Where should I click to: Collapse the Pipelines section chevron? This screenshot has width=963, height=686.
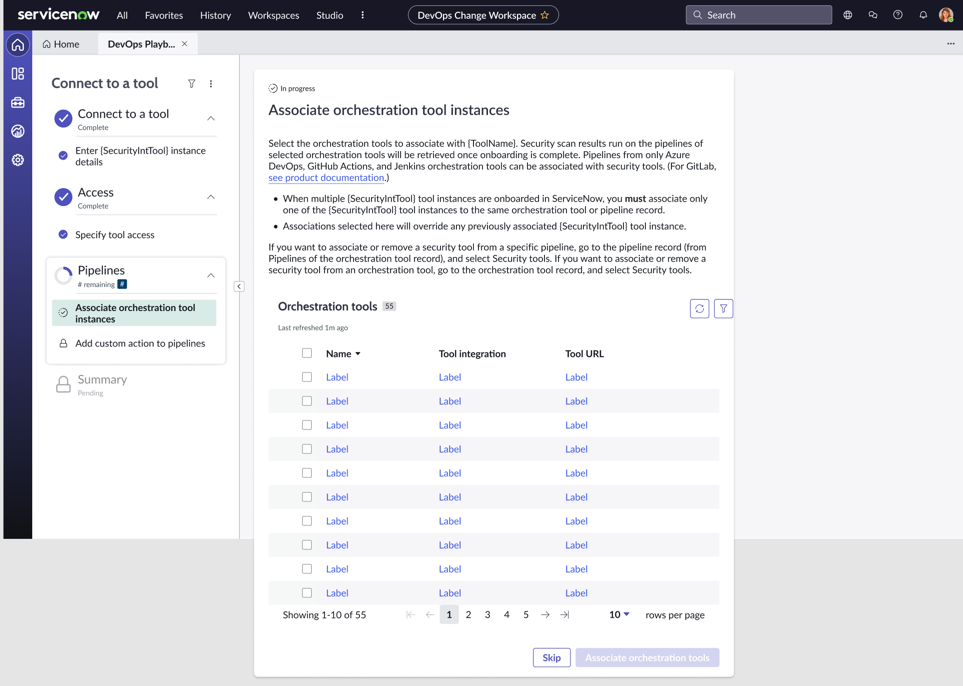tap(211, 275)
